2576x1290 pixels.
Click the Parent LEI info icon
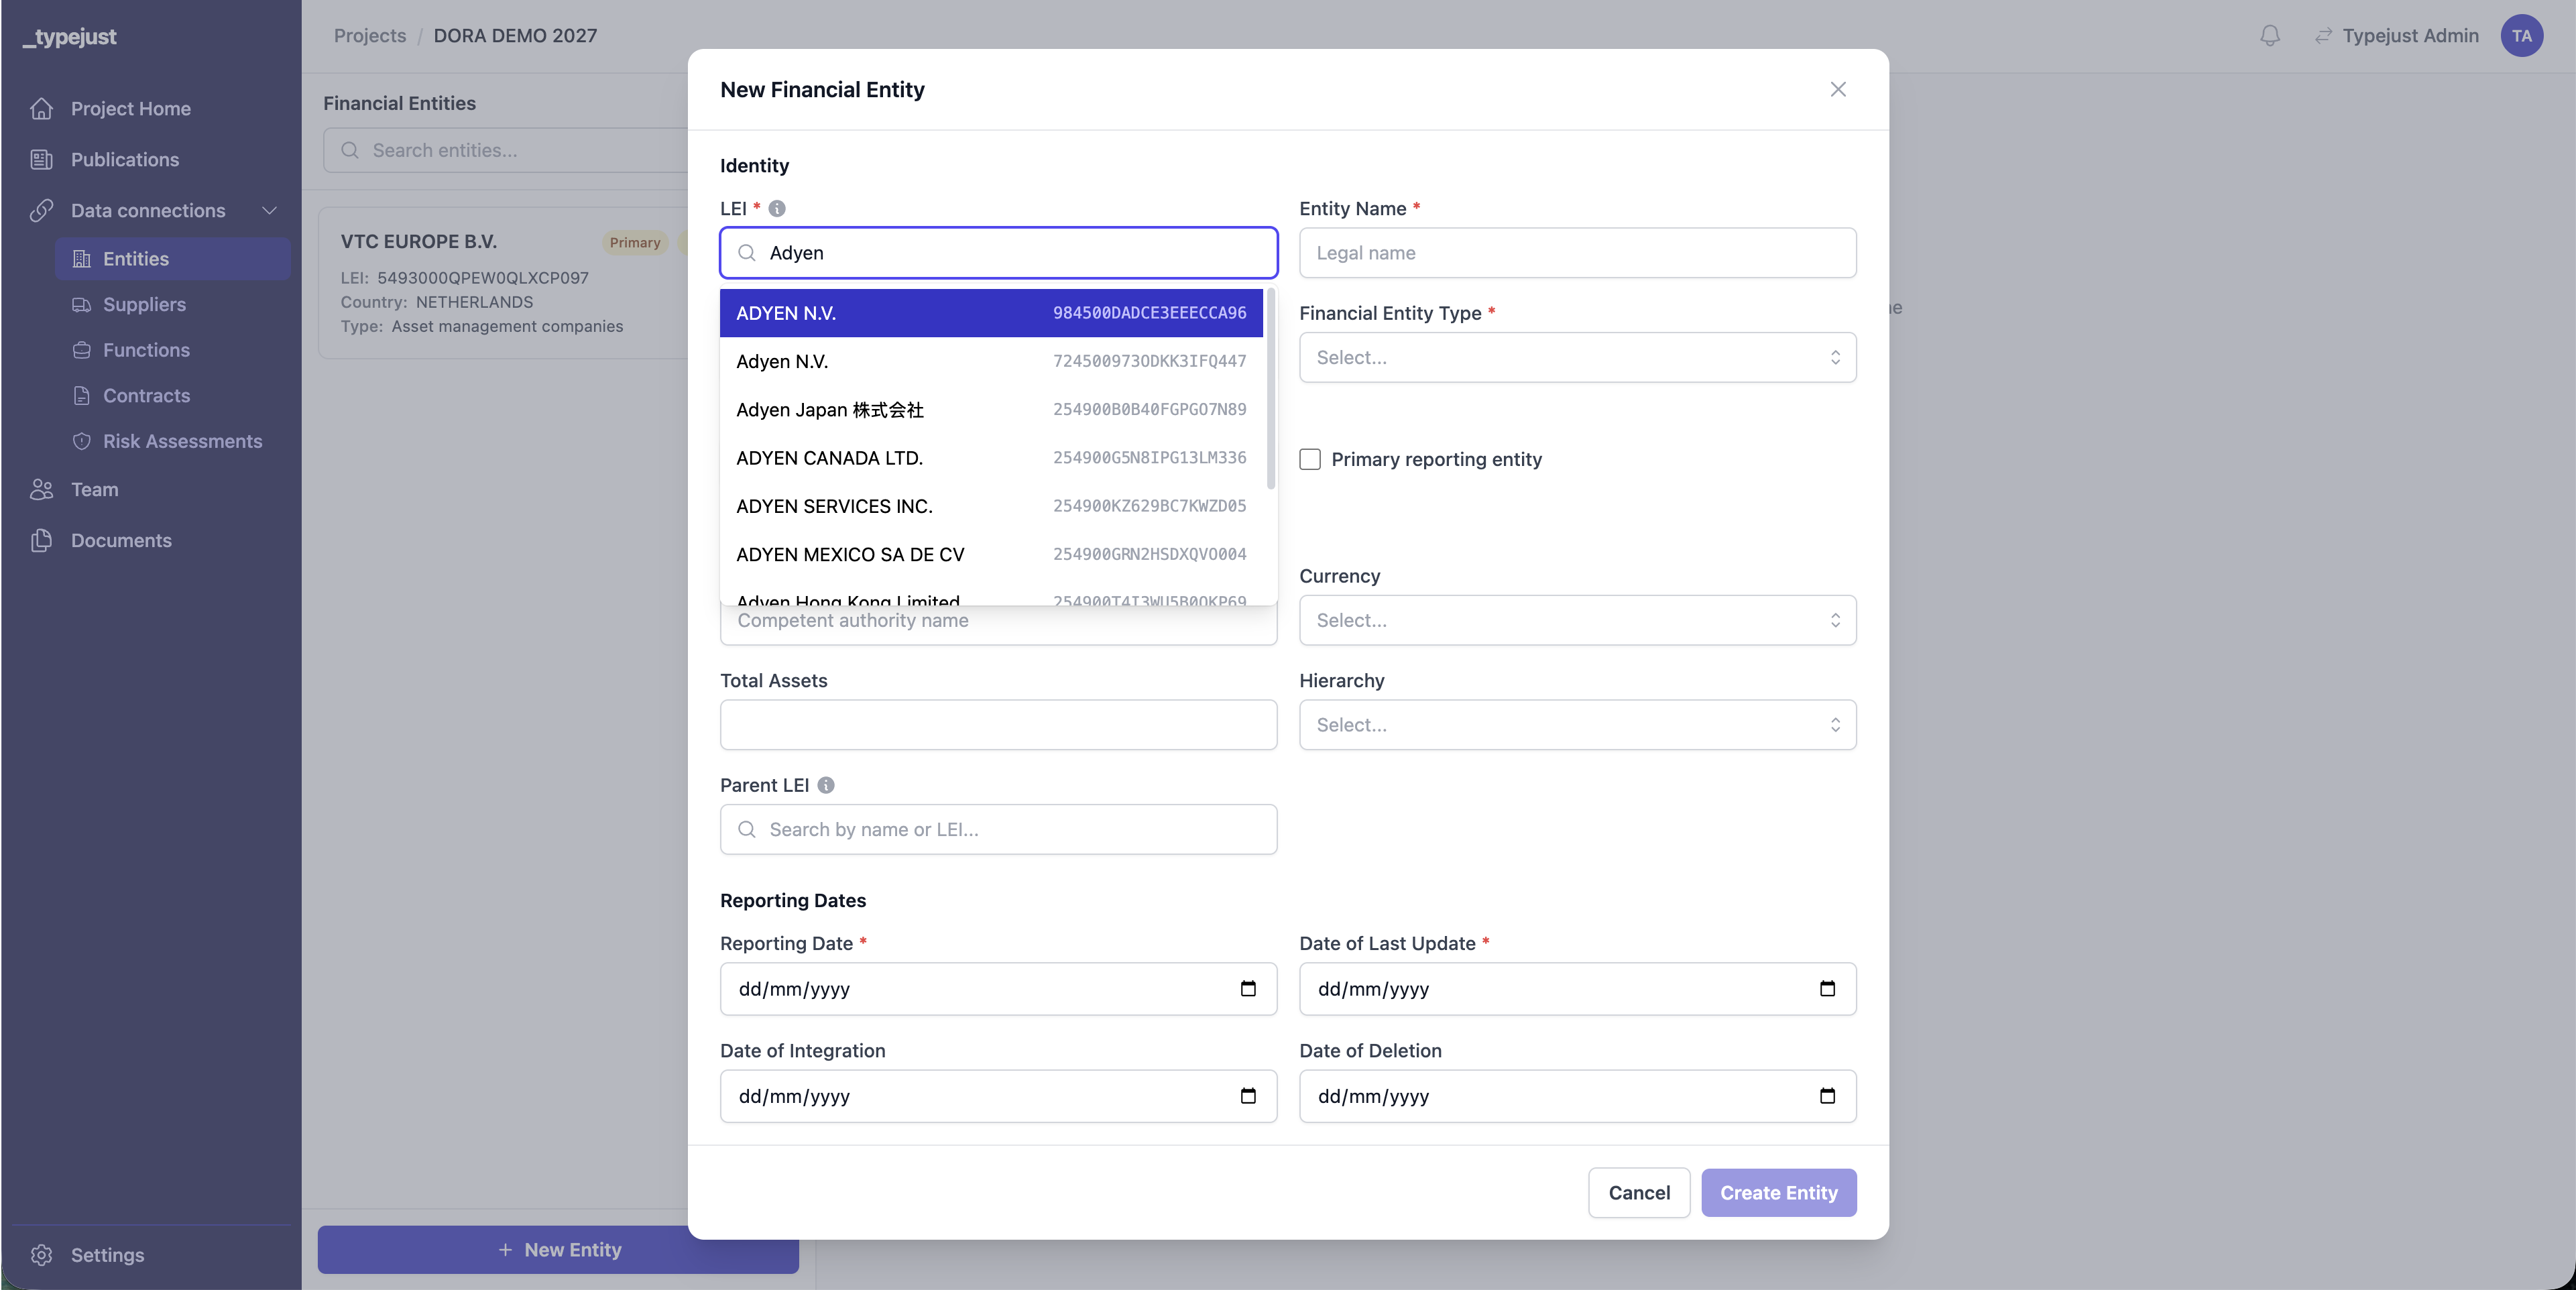(826, 785)
